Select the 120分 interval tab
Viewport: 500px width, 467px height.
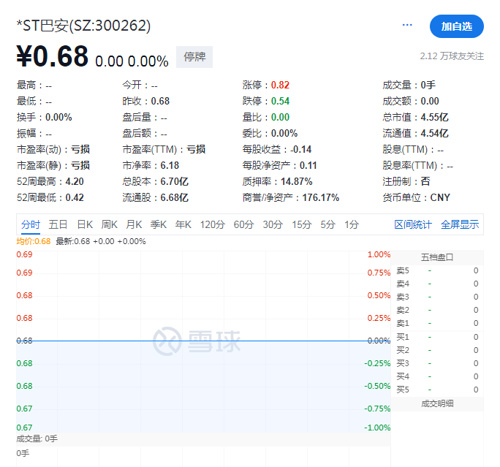coord(212,225)
